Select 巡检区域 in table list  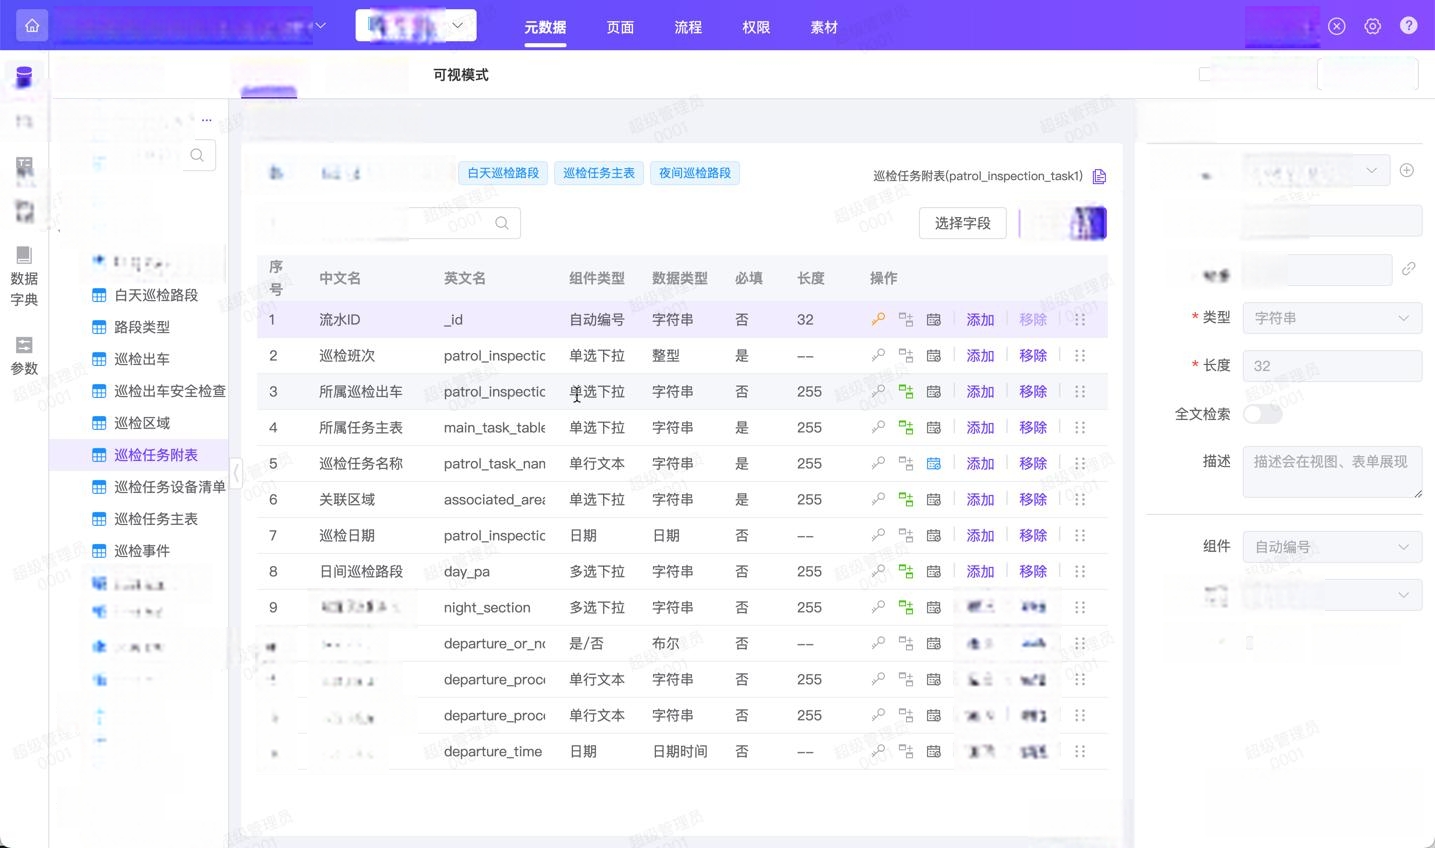coord(142,423)
